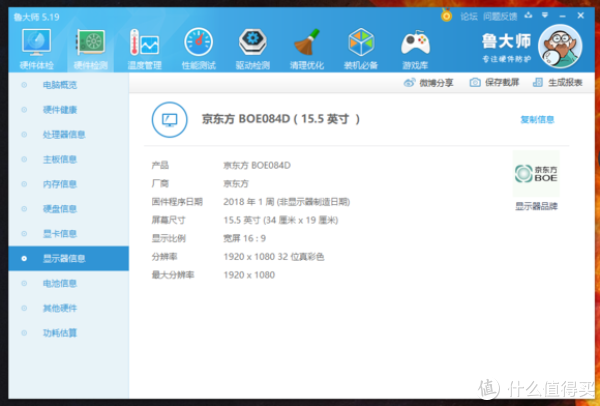The width and height of the screenshot is (600, 406).
Task: Select 电脑概览 in the sidebar
Action: click(x=68, y=85)
